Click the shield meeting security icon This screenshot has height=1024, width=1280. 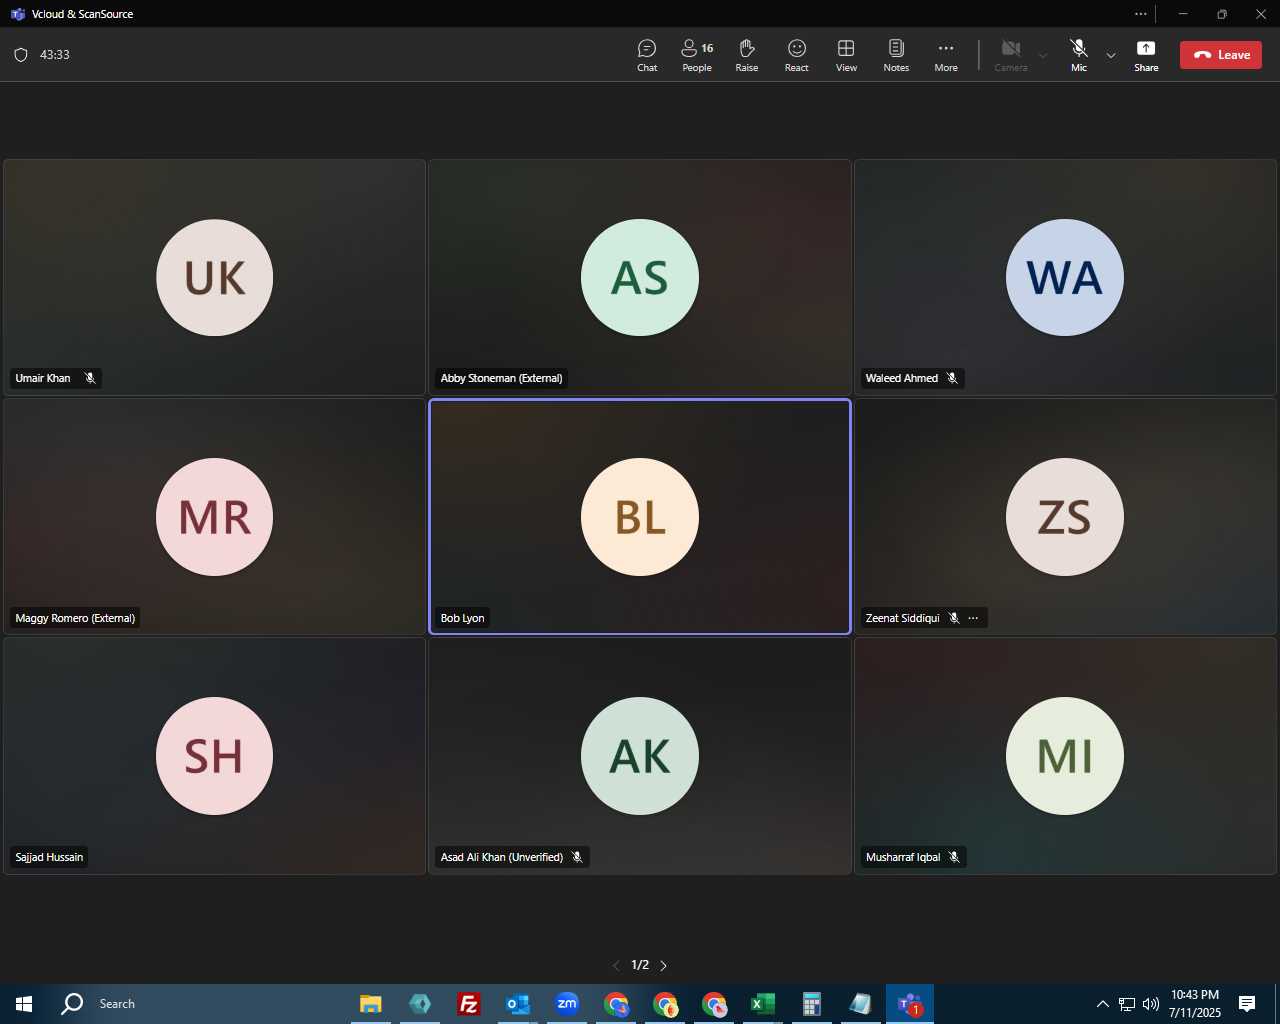pos(21,55)
